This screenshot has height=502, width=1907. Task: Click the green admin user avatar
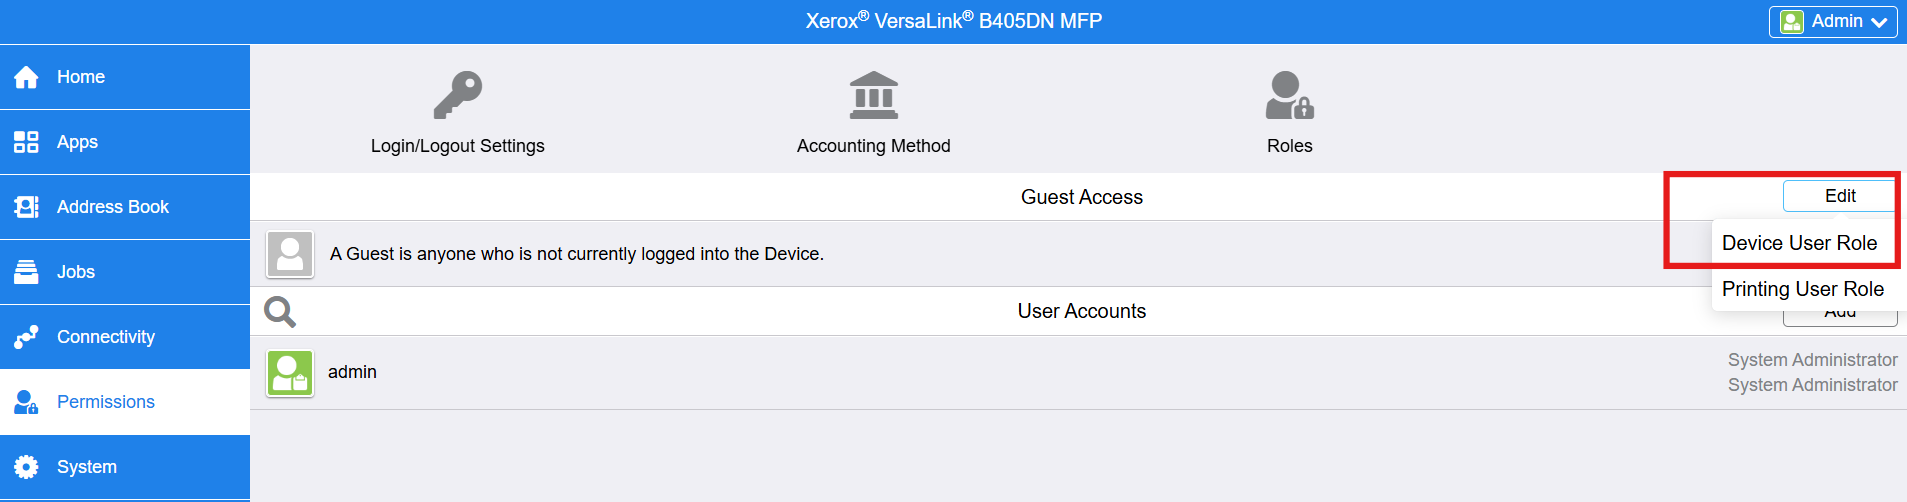pos(290,373)
